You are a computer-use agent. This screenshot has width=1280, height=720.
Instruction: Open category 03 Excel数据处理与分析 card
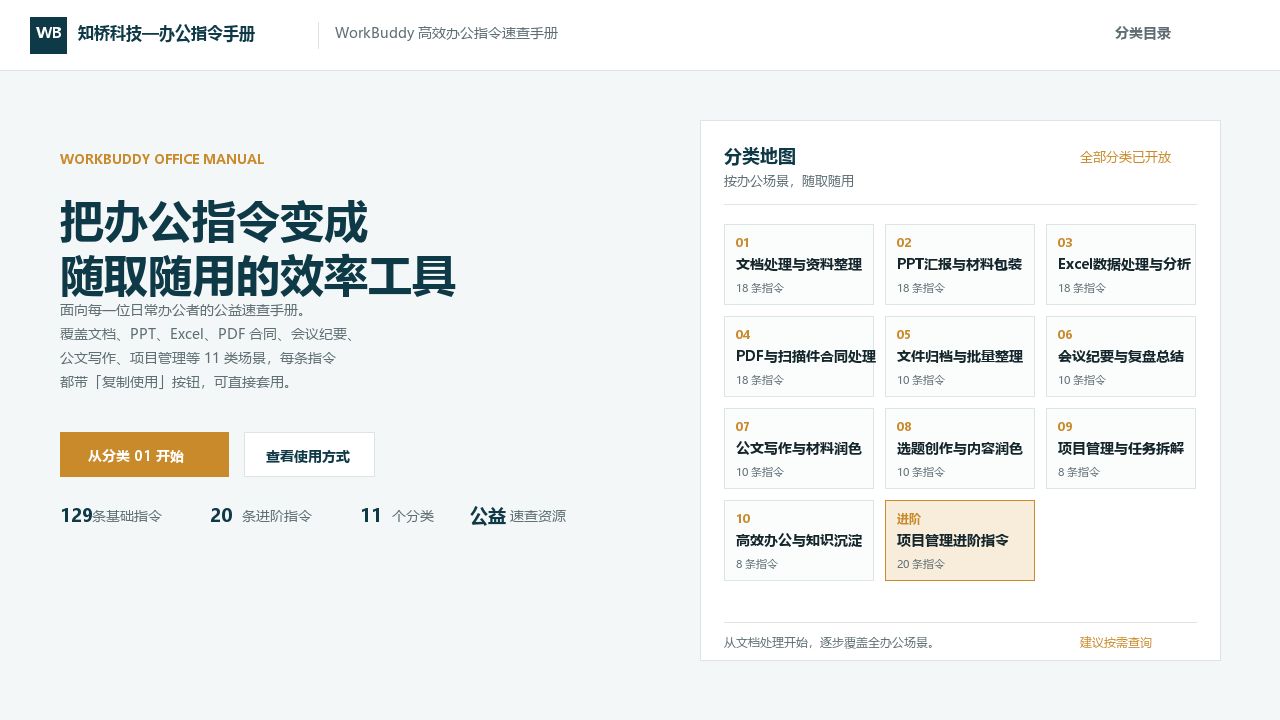tap(1121, 264)
